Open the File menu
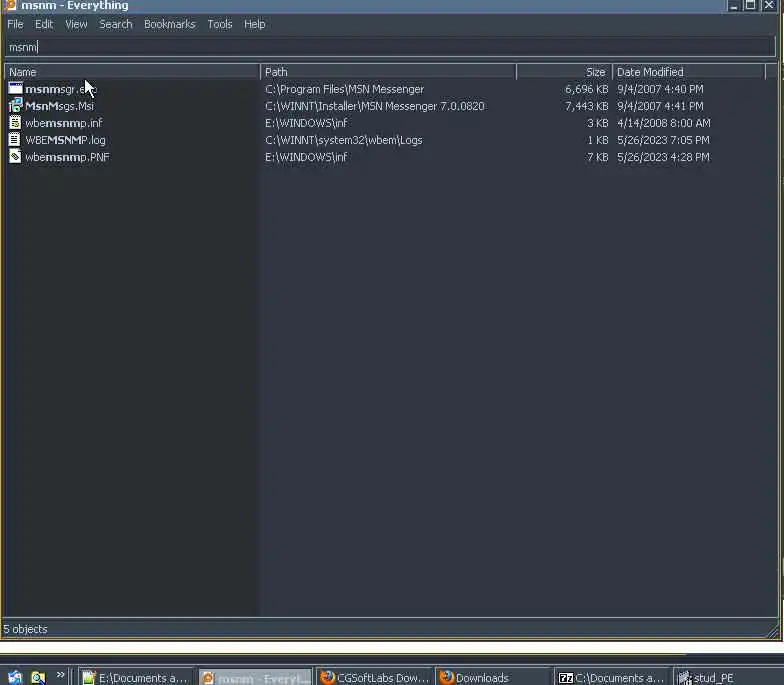 15,24
